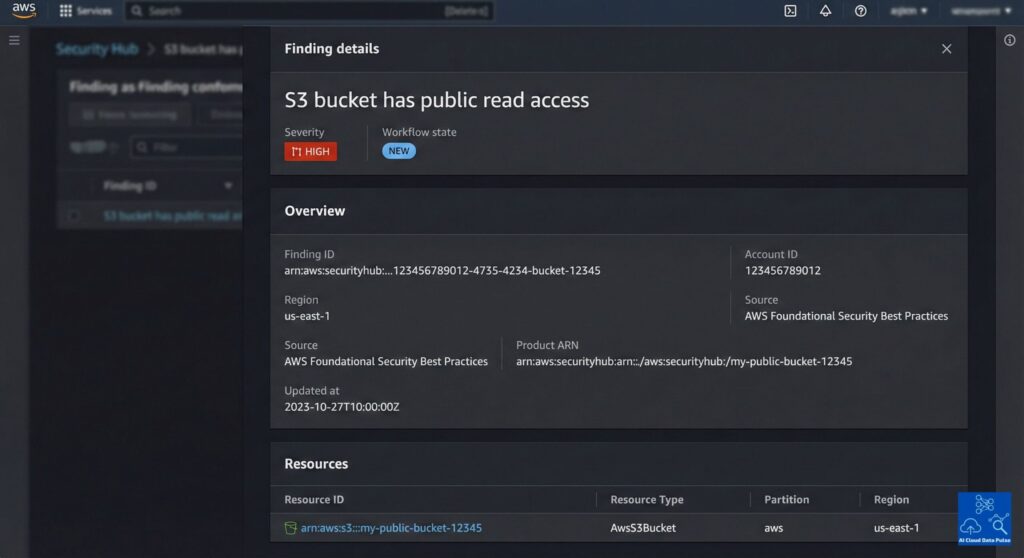
Task: Click the Resources section heading
Action: (316, 464)
